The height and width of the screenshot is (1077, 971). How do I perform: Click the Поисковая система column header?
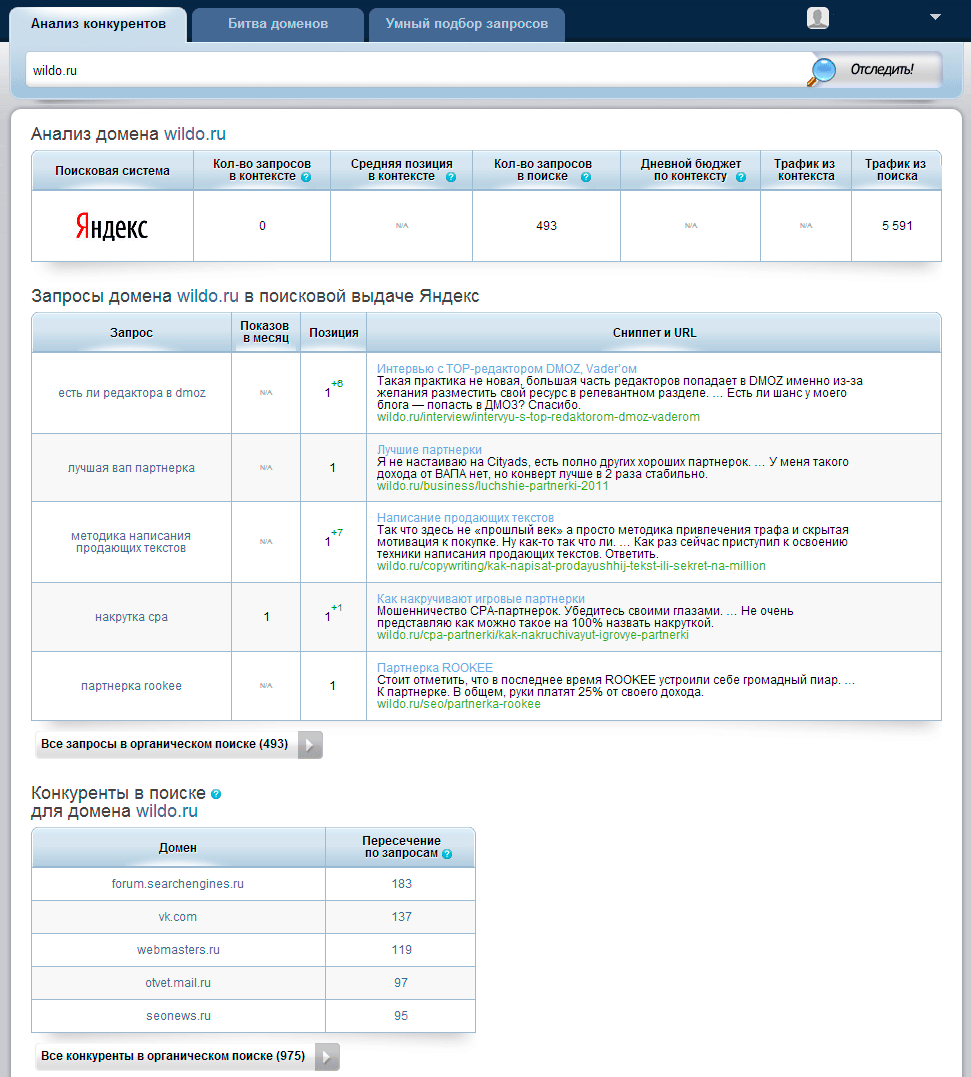point(113,171)
